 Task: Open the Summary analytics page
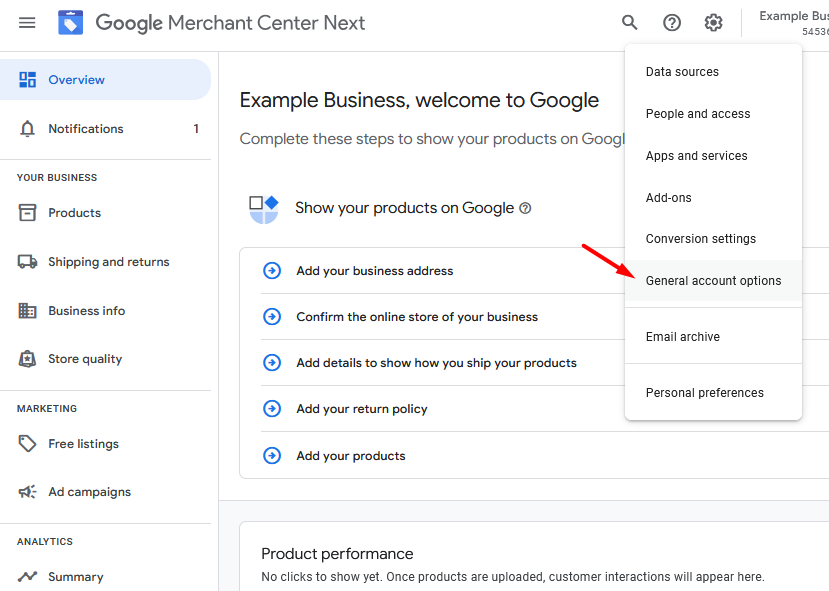click(105, 576)
